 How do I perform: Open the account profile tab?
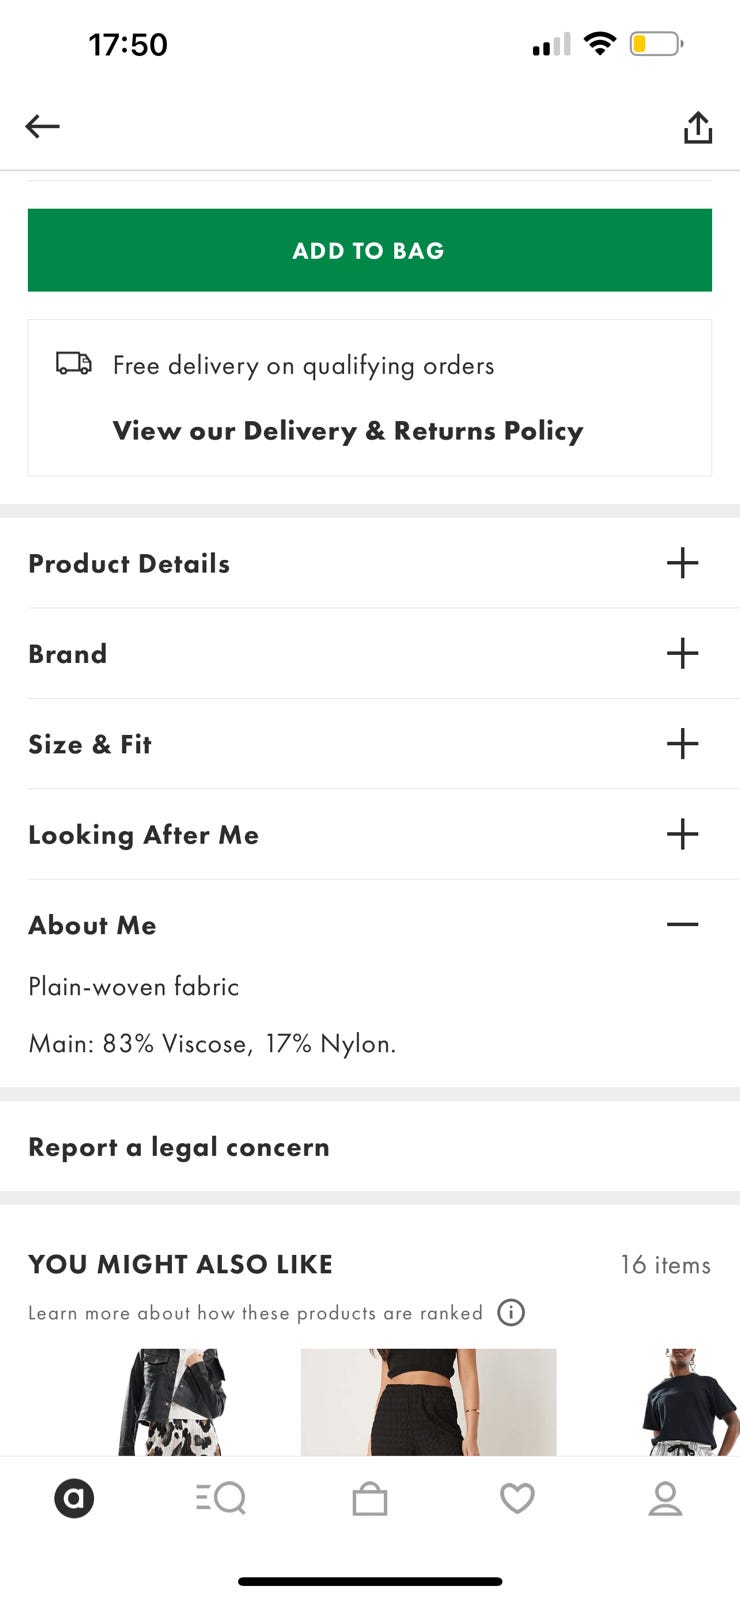(665, 1498)
